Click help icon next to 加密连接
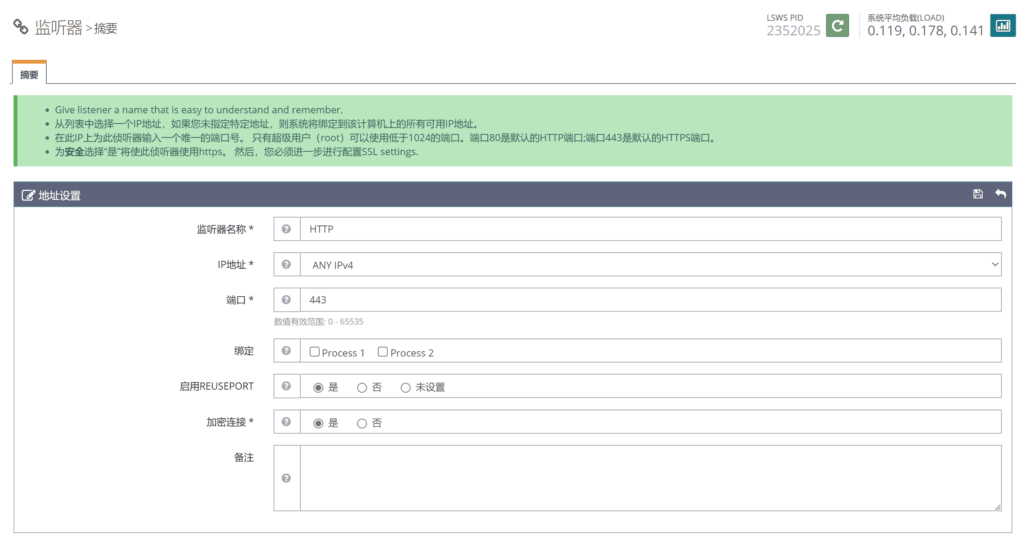This screenshot has height=550, width=1024. coord(287,423)
